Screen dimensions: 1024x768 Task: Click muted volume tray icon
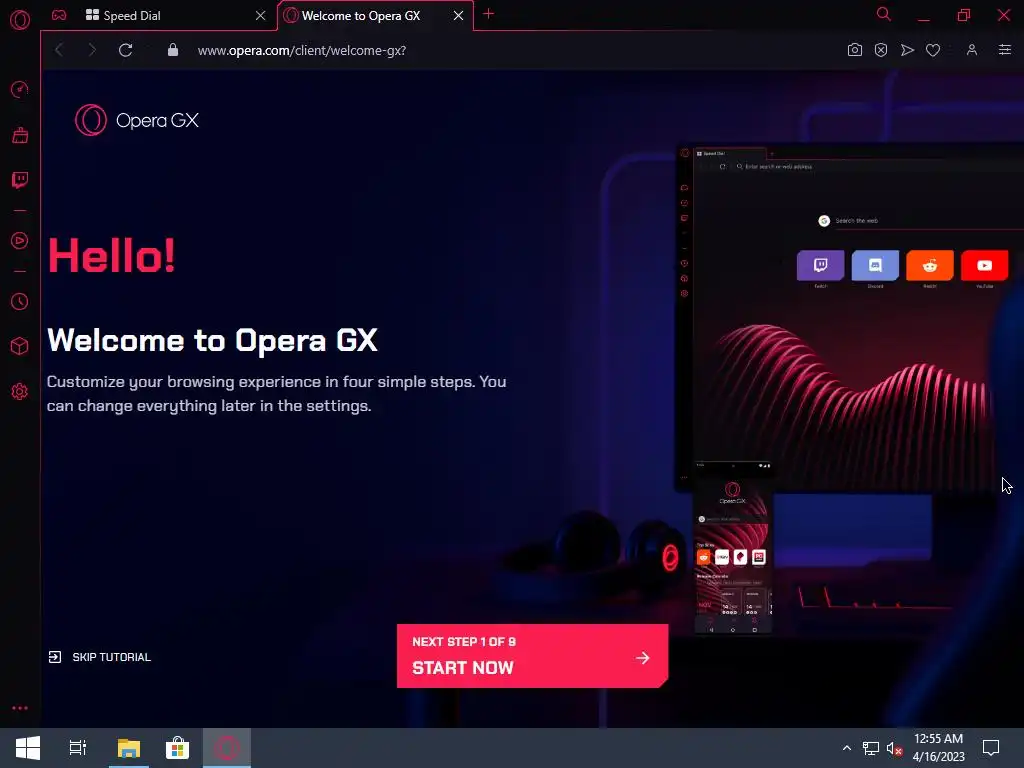coord(894,748)
